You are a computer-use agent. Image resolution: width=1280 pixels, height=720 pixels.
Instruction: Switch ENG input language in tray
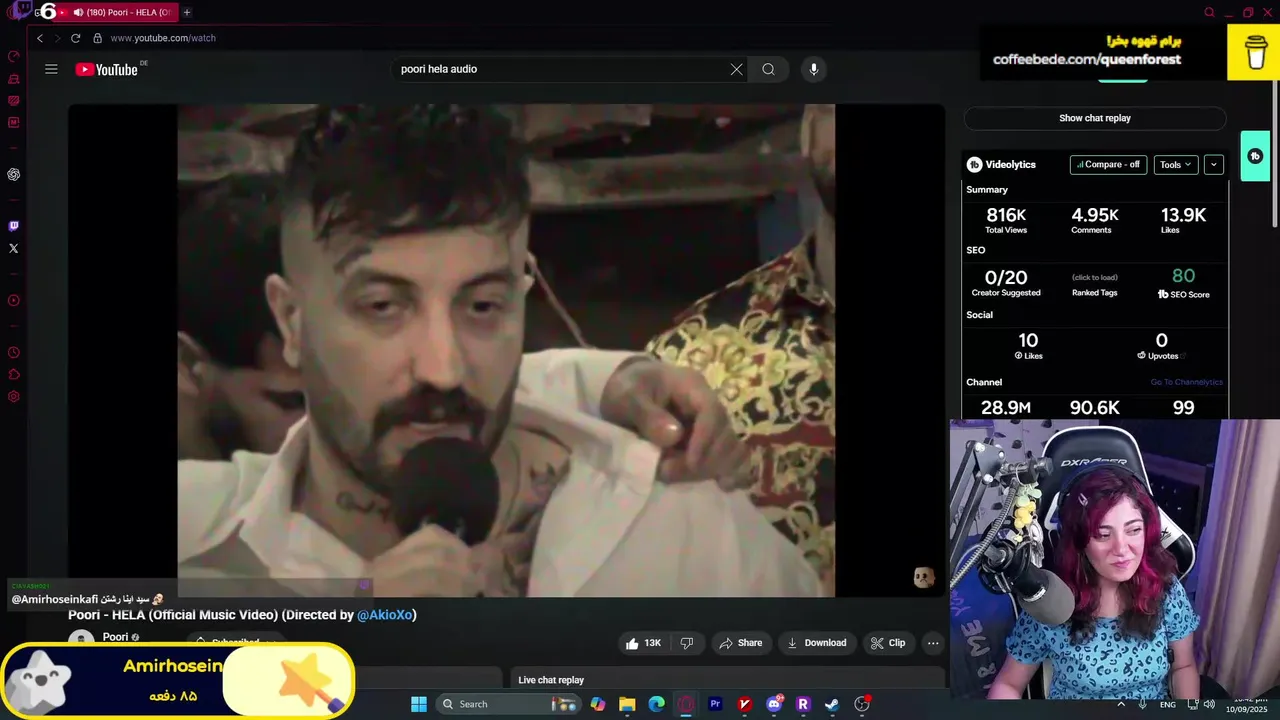[1168, 705]
